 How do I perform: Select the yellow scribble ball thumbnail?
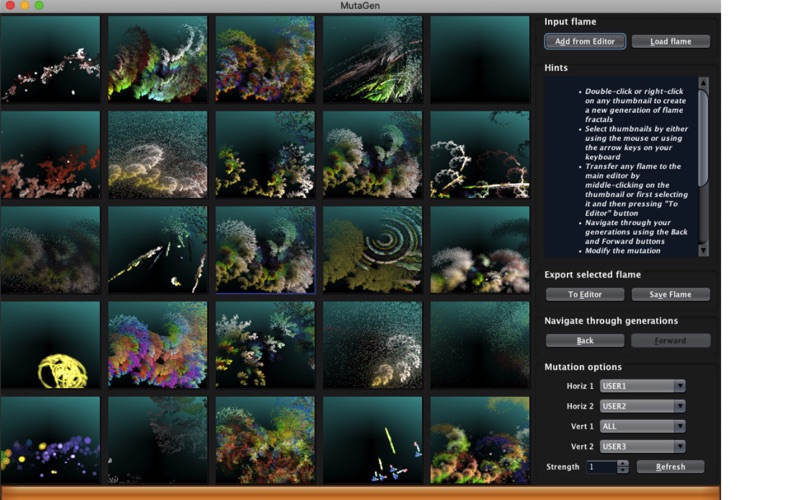[x=50, y=345]
